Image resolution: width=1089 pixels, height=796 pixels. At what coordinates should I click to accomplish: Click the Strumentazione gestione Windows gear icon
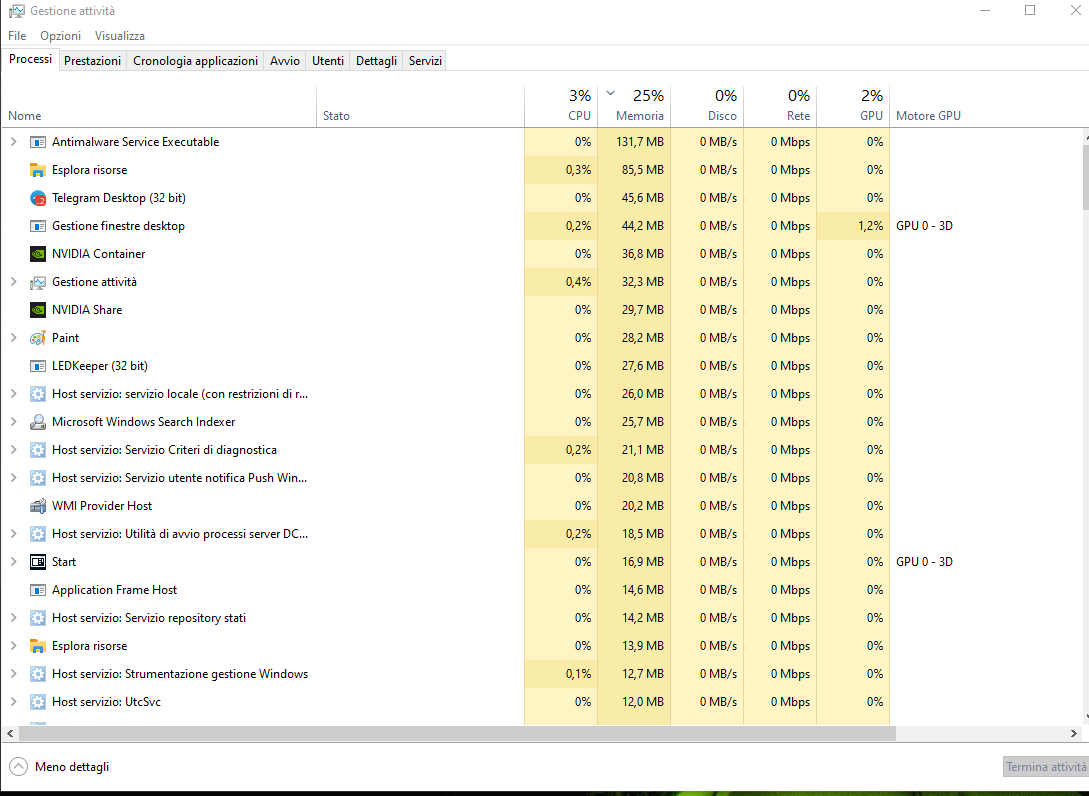[38, 674]
